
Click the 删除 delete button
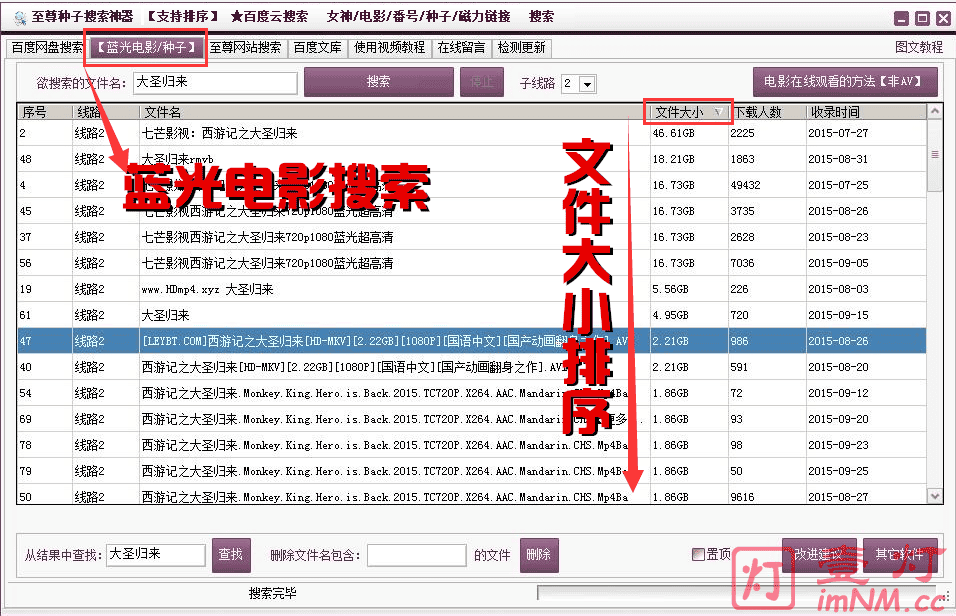[538, 554]
